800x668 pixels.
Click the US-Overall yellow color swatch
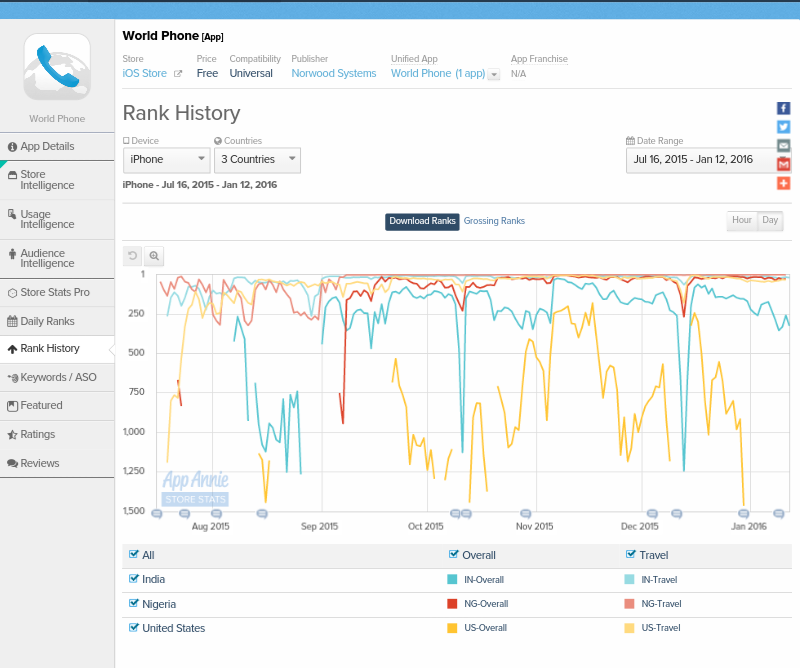click(452, 628)
